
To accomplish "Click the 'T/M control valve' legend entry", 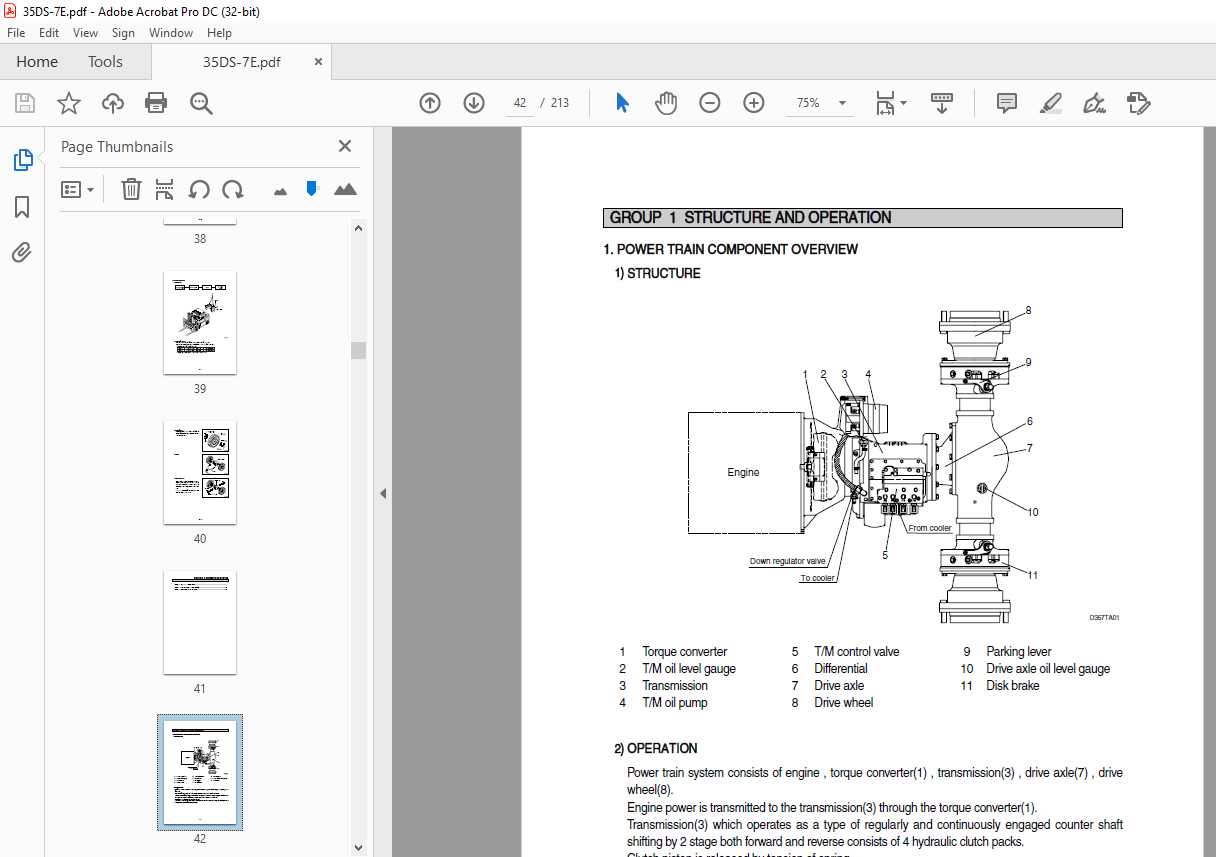I will pos(857,651).
